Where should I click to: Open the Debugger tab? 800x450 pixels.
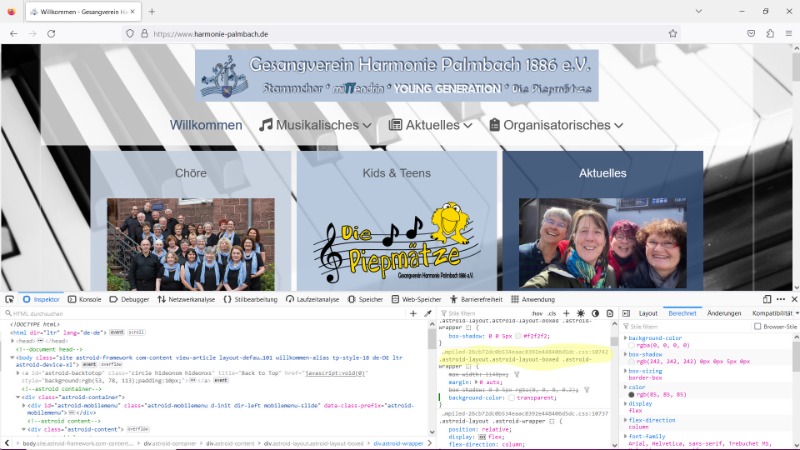(130, 299)
